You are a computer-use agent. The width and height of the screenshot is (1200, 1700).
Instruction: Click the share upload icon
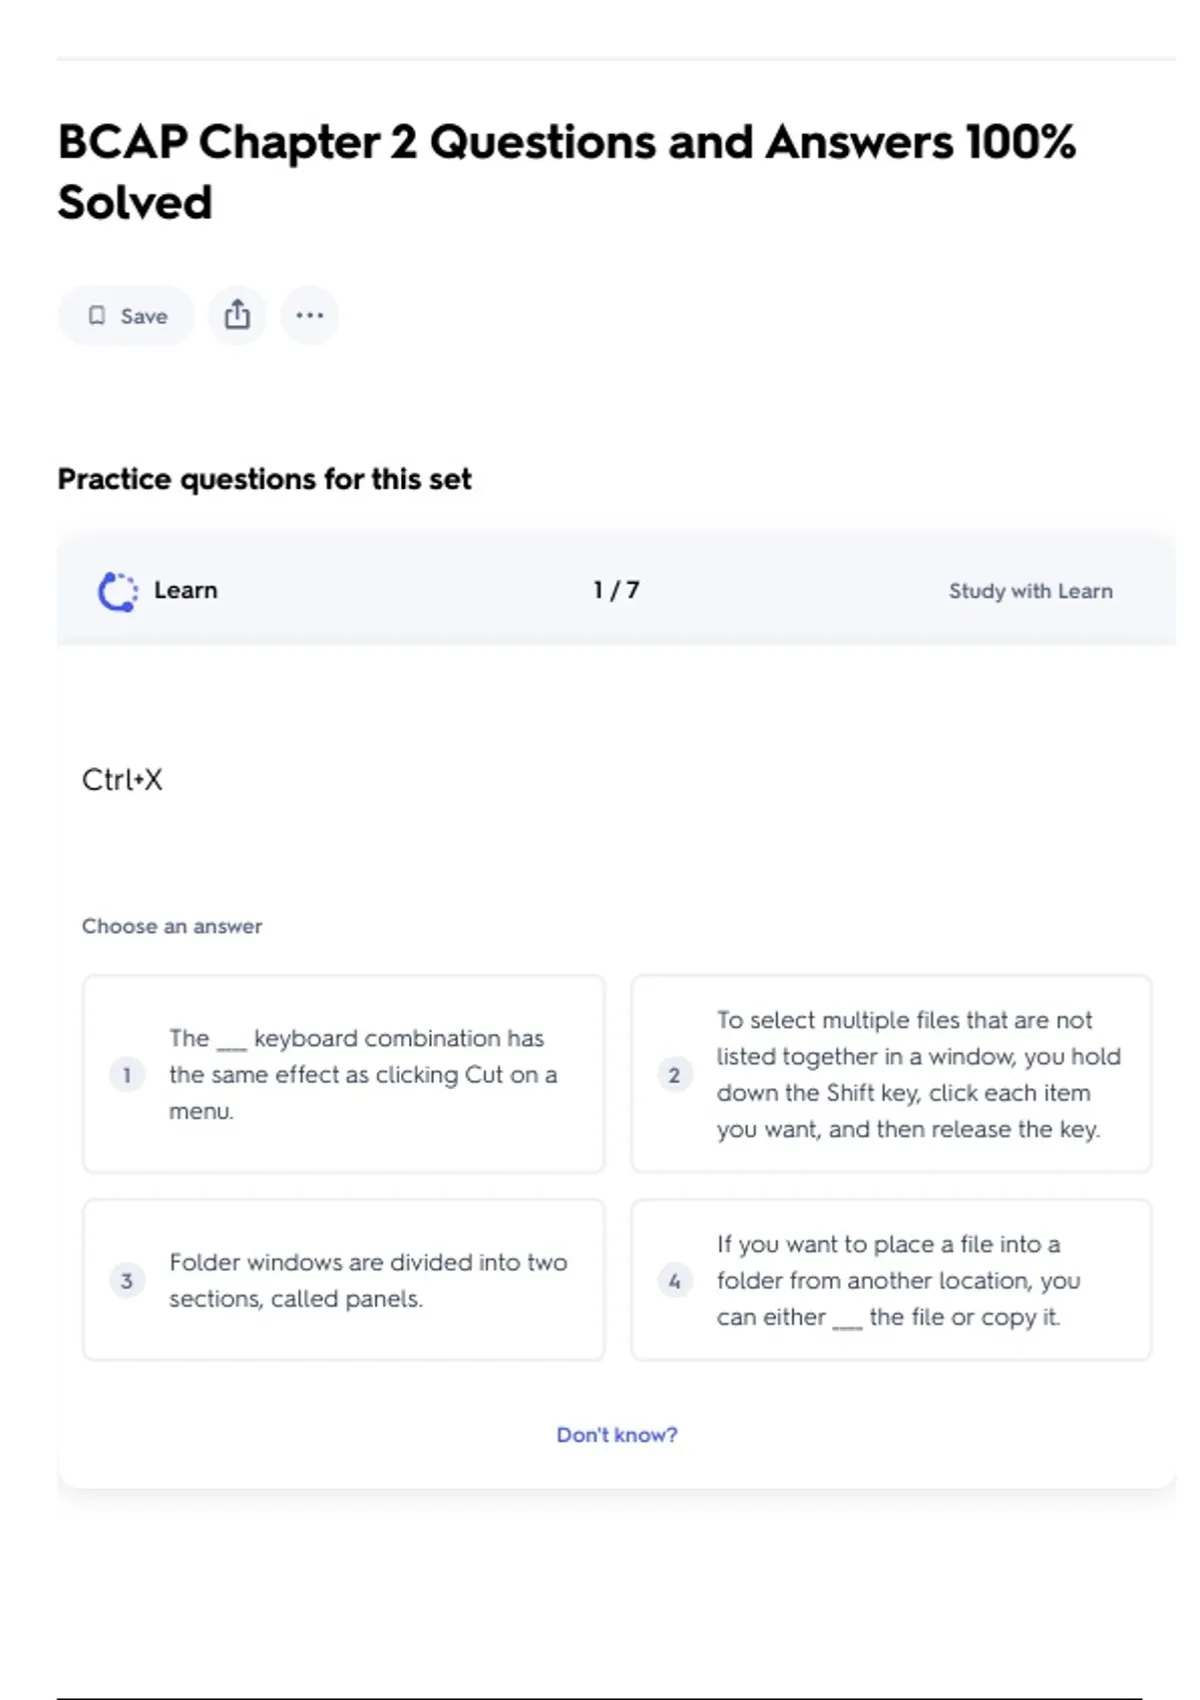[237, 315]
